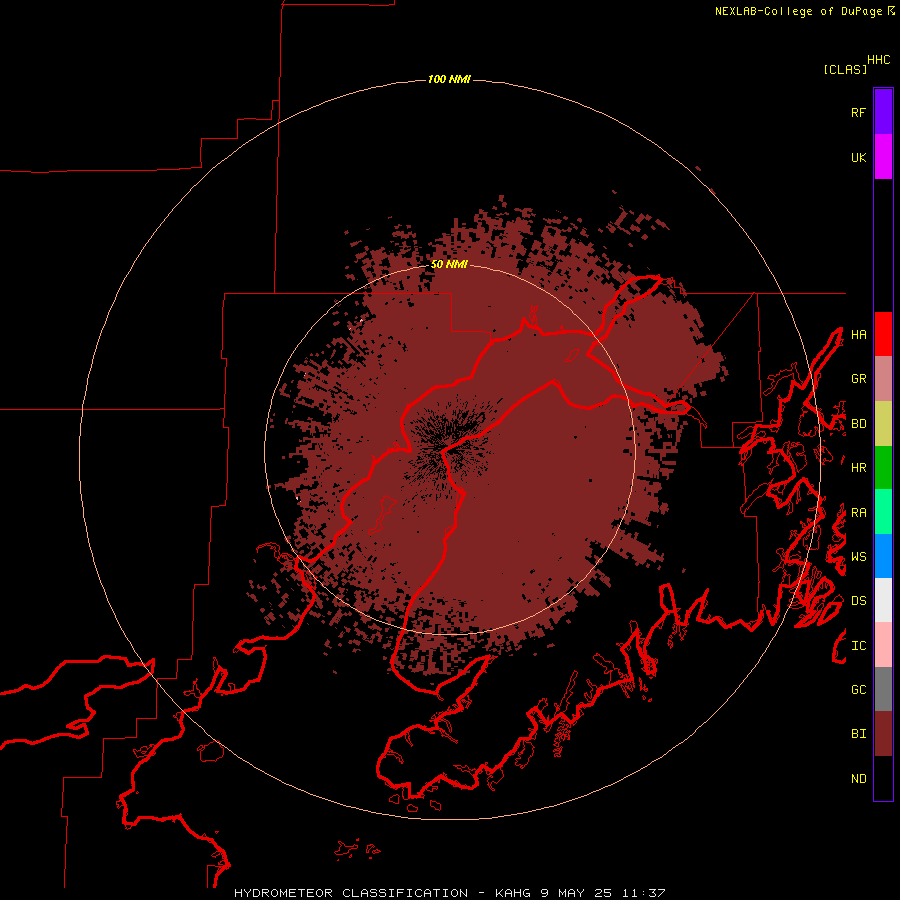Viewport: 900px width, 900px height.
Task: Click the HA legend label
Action: (x=858, y=334)
